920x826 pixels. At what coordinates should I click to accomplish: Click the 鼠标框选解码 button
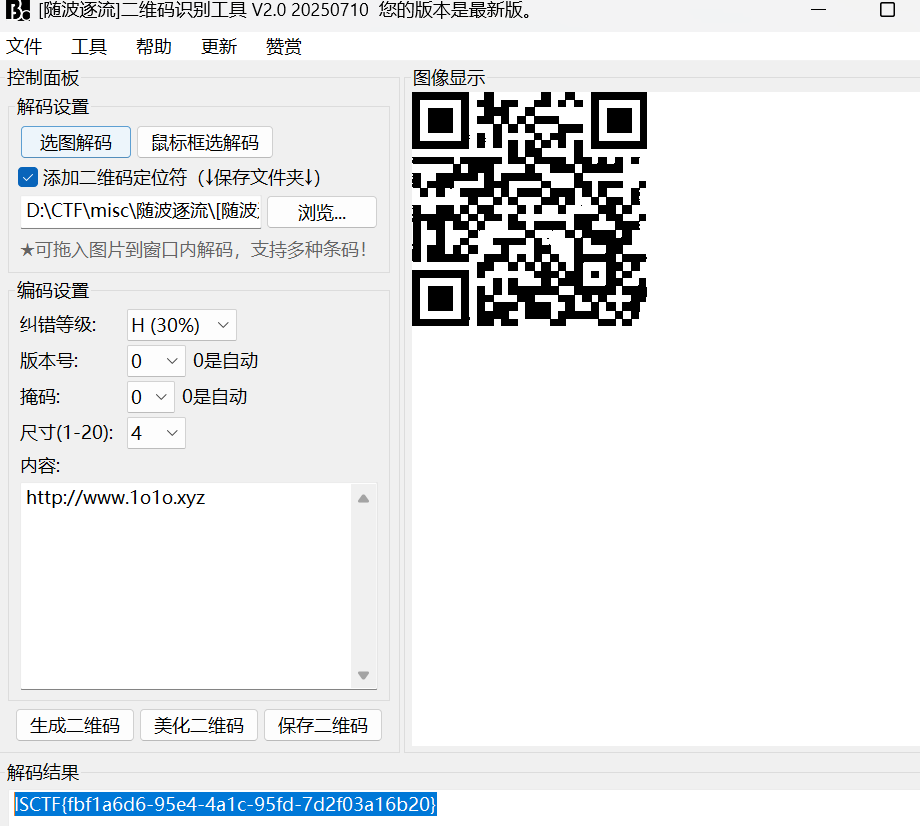coord(205,142)
